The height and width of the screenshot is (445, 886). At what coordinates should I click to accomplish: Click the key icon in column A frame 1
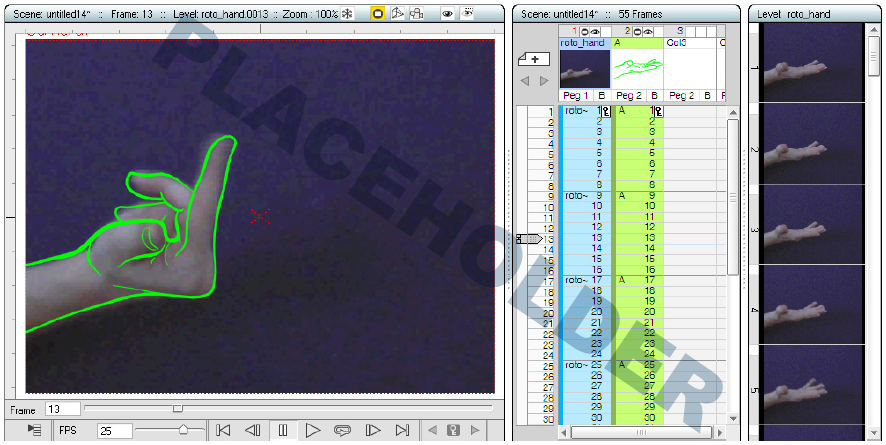pyautogui.click(x=658, y=112)
